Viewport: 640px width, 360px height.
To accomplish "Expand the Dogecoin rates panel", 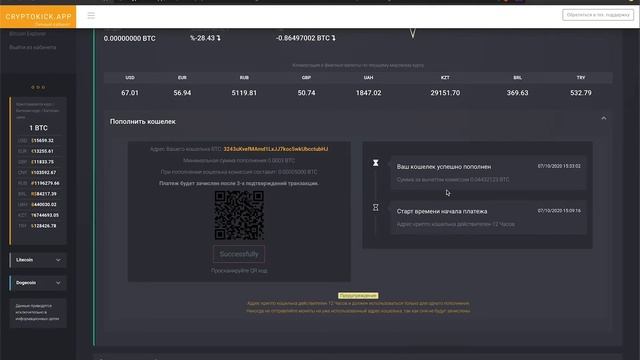I will coord(38,283).
